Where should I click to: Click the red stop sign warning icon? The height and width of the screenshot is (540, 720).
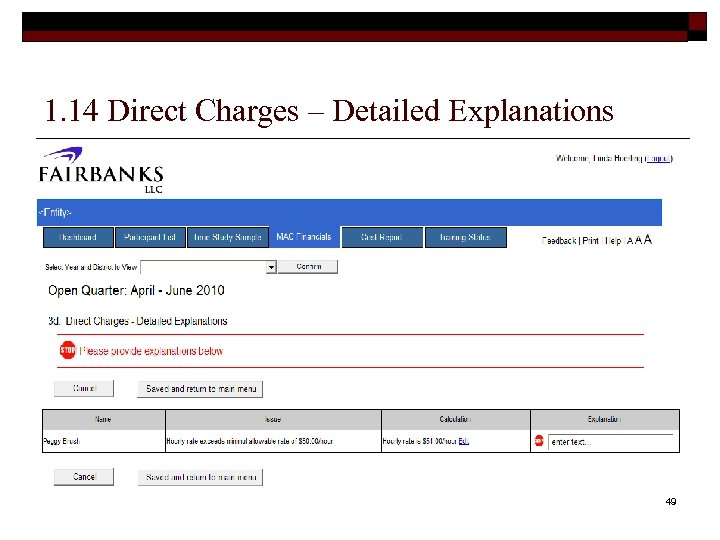point(68,350)
